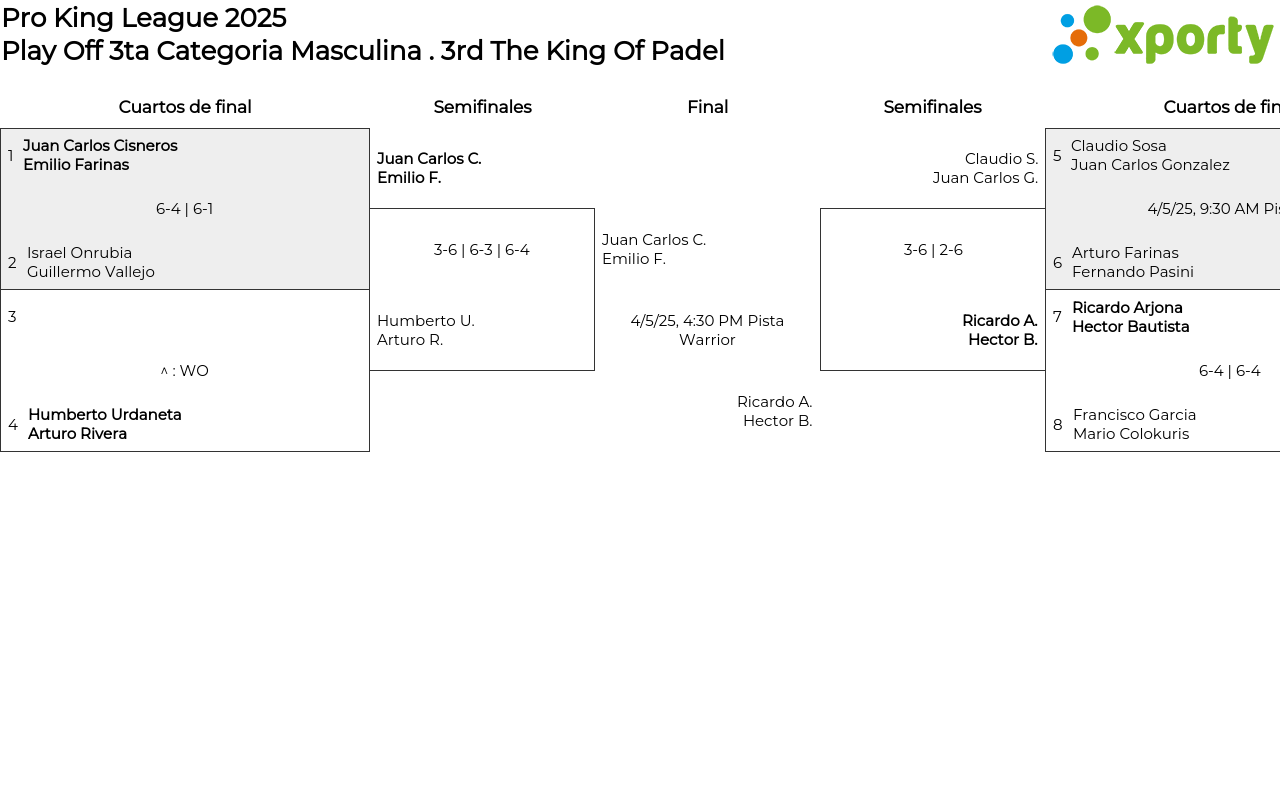Click Israel Onrubia and Guillermo Vallejo team
The height and width of the screenshot is (796, 1280).
click(x=91, y=262)
